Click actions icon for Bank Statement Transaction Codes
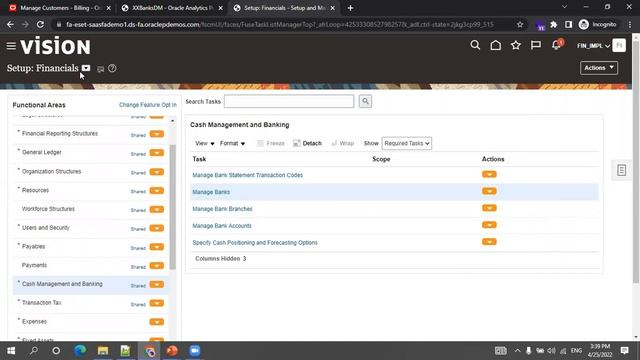The image size is (640, 360). [489, 175]
